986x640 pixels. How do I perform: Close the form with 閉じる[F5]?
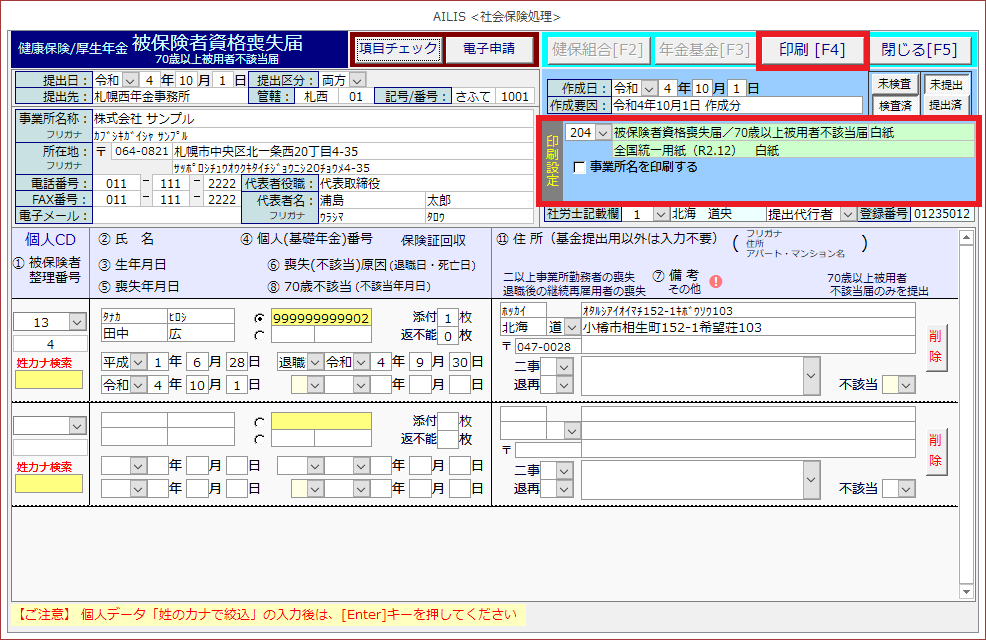click(919, 49)
